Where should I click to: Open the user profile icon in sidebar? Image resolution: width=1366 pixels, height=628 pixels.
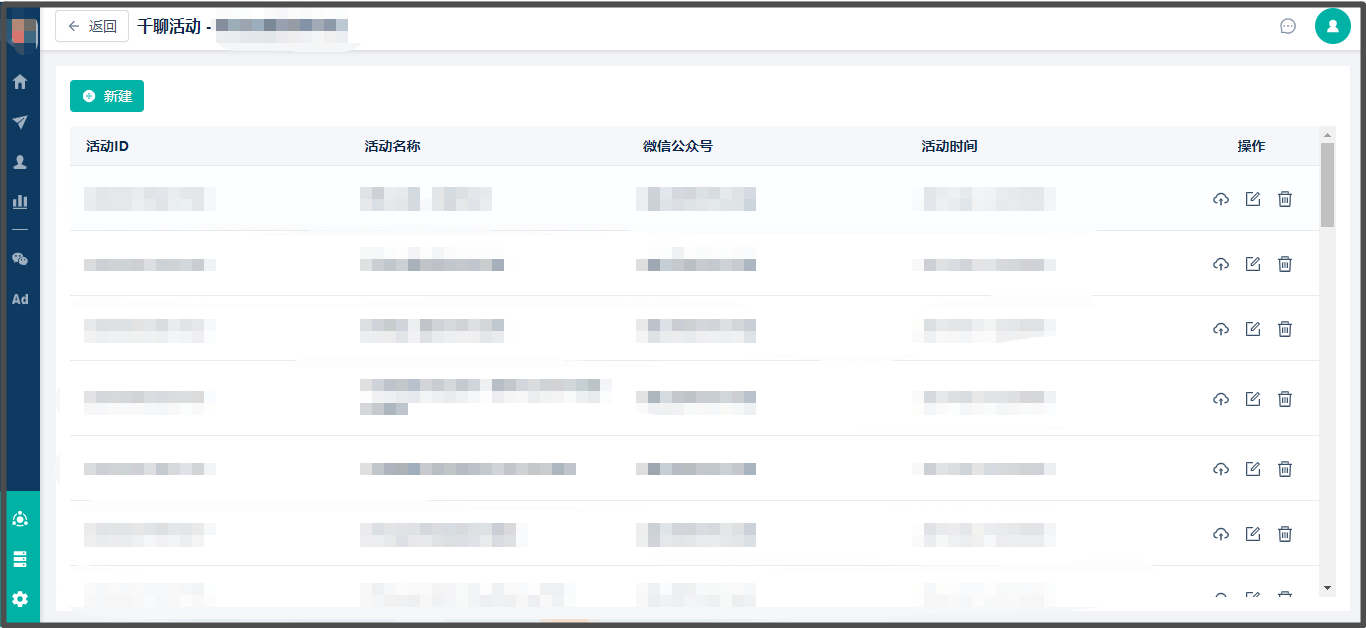pyautogui.click(x=20, y=162)
